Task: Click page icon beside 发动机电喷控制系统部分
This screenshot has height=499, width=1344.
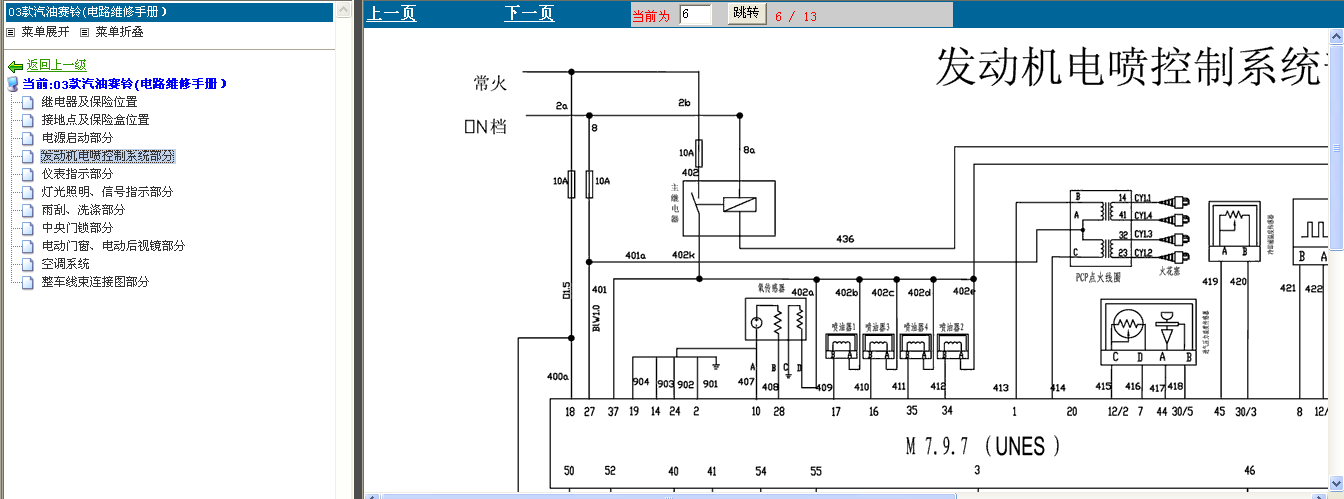Action: [27, 156]
